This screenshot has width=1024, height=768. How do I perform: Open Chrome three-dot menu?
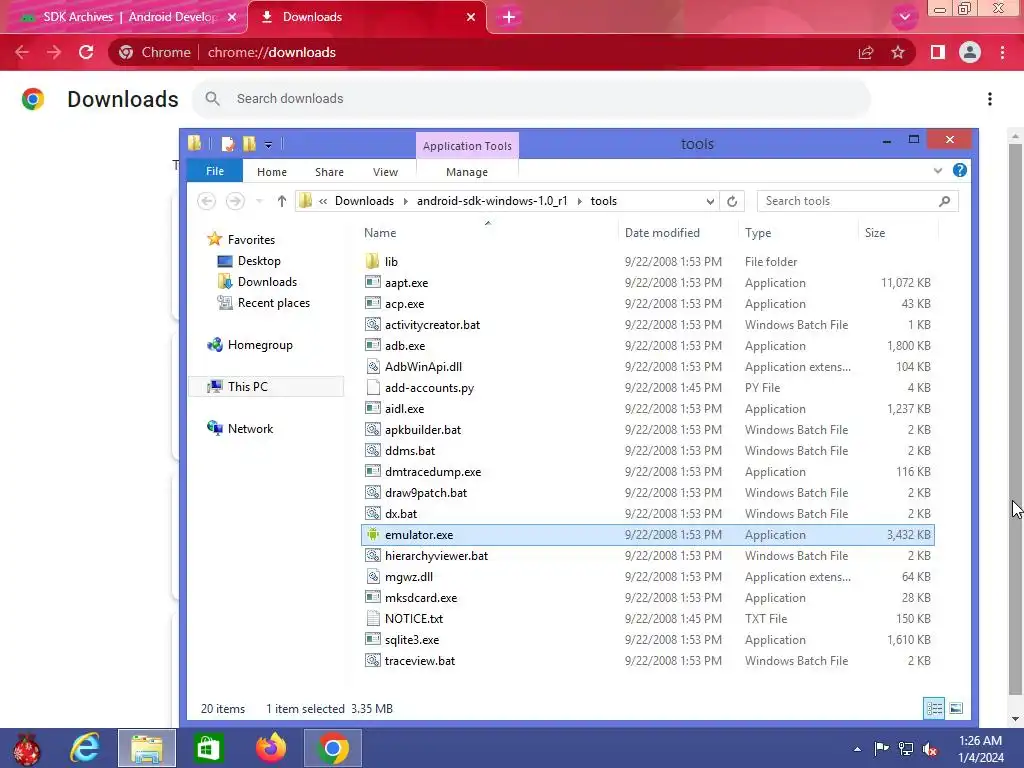[x=1002, y=52]
